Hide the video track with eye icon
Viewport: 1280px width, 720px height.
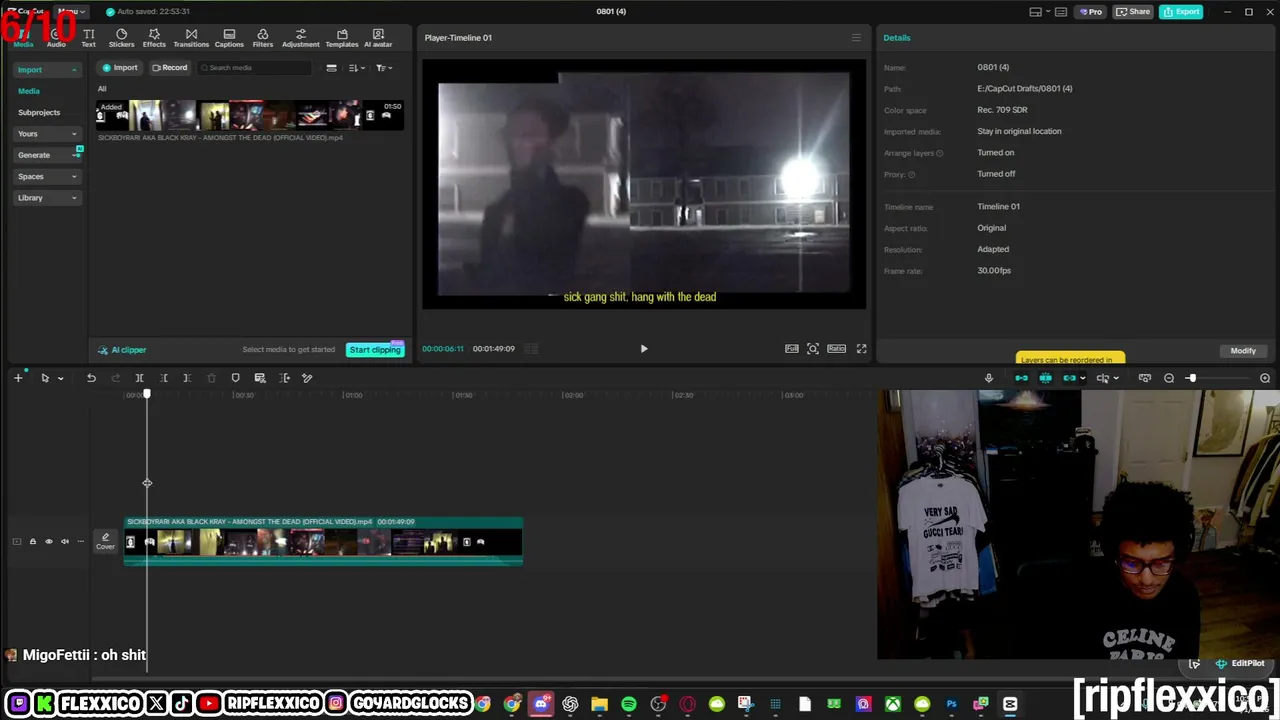48,542
